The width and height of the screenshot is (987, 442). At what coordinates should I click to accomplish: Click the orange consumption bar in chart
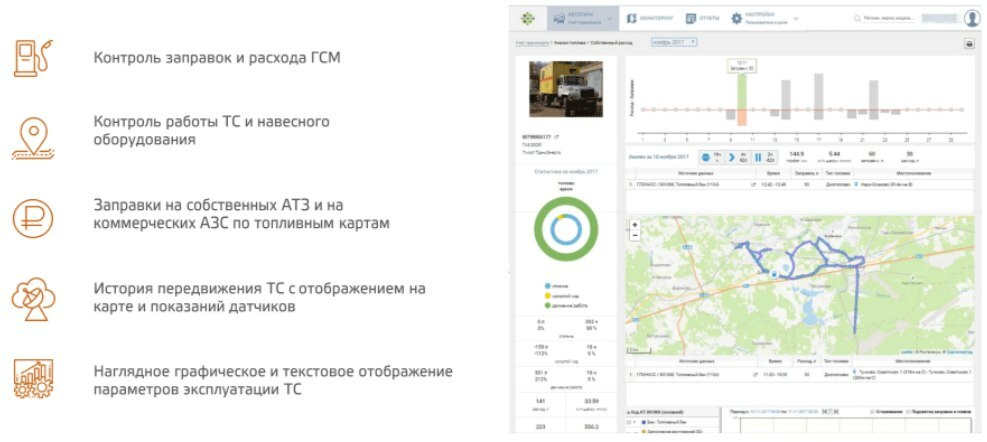[x=742, y=118]
